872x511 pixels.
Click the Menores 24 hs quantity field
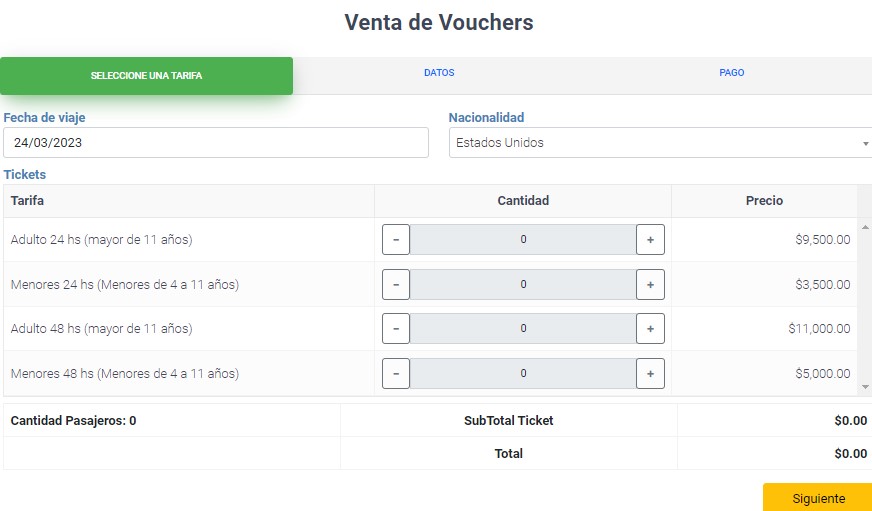523,285
